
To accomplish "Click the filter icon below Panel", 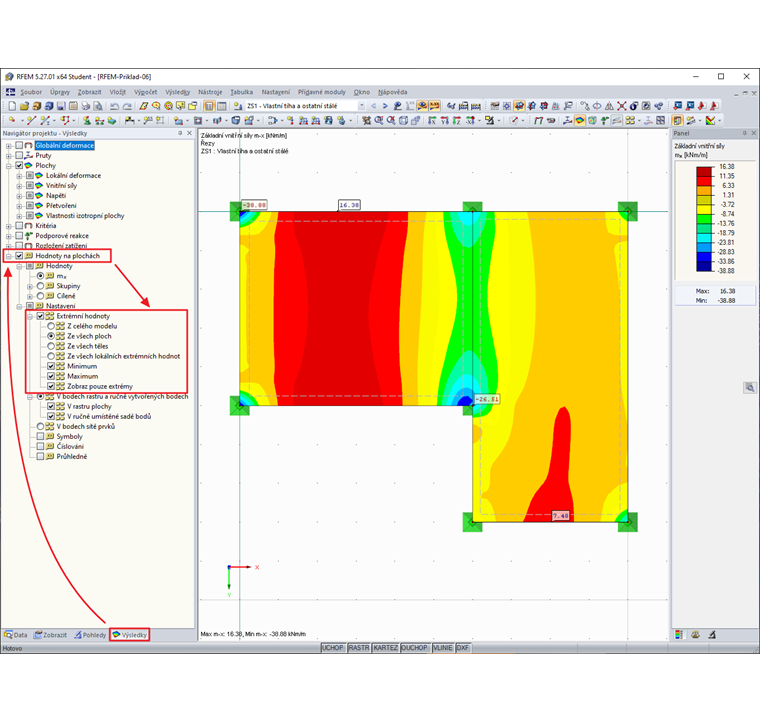I will coord(712,634).
